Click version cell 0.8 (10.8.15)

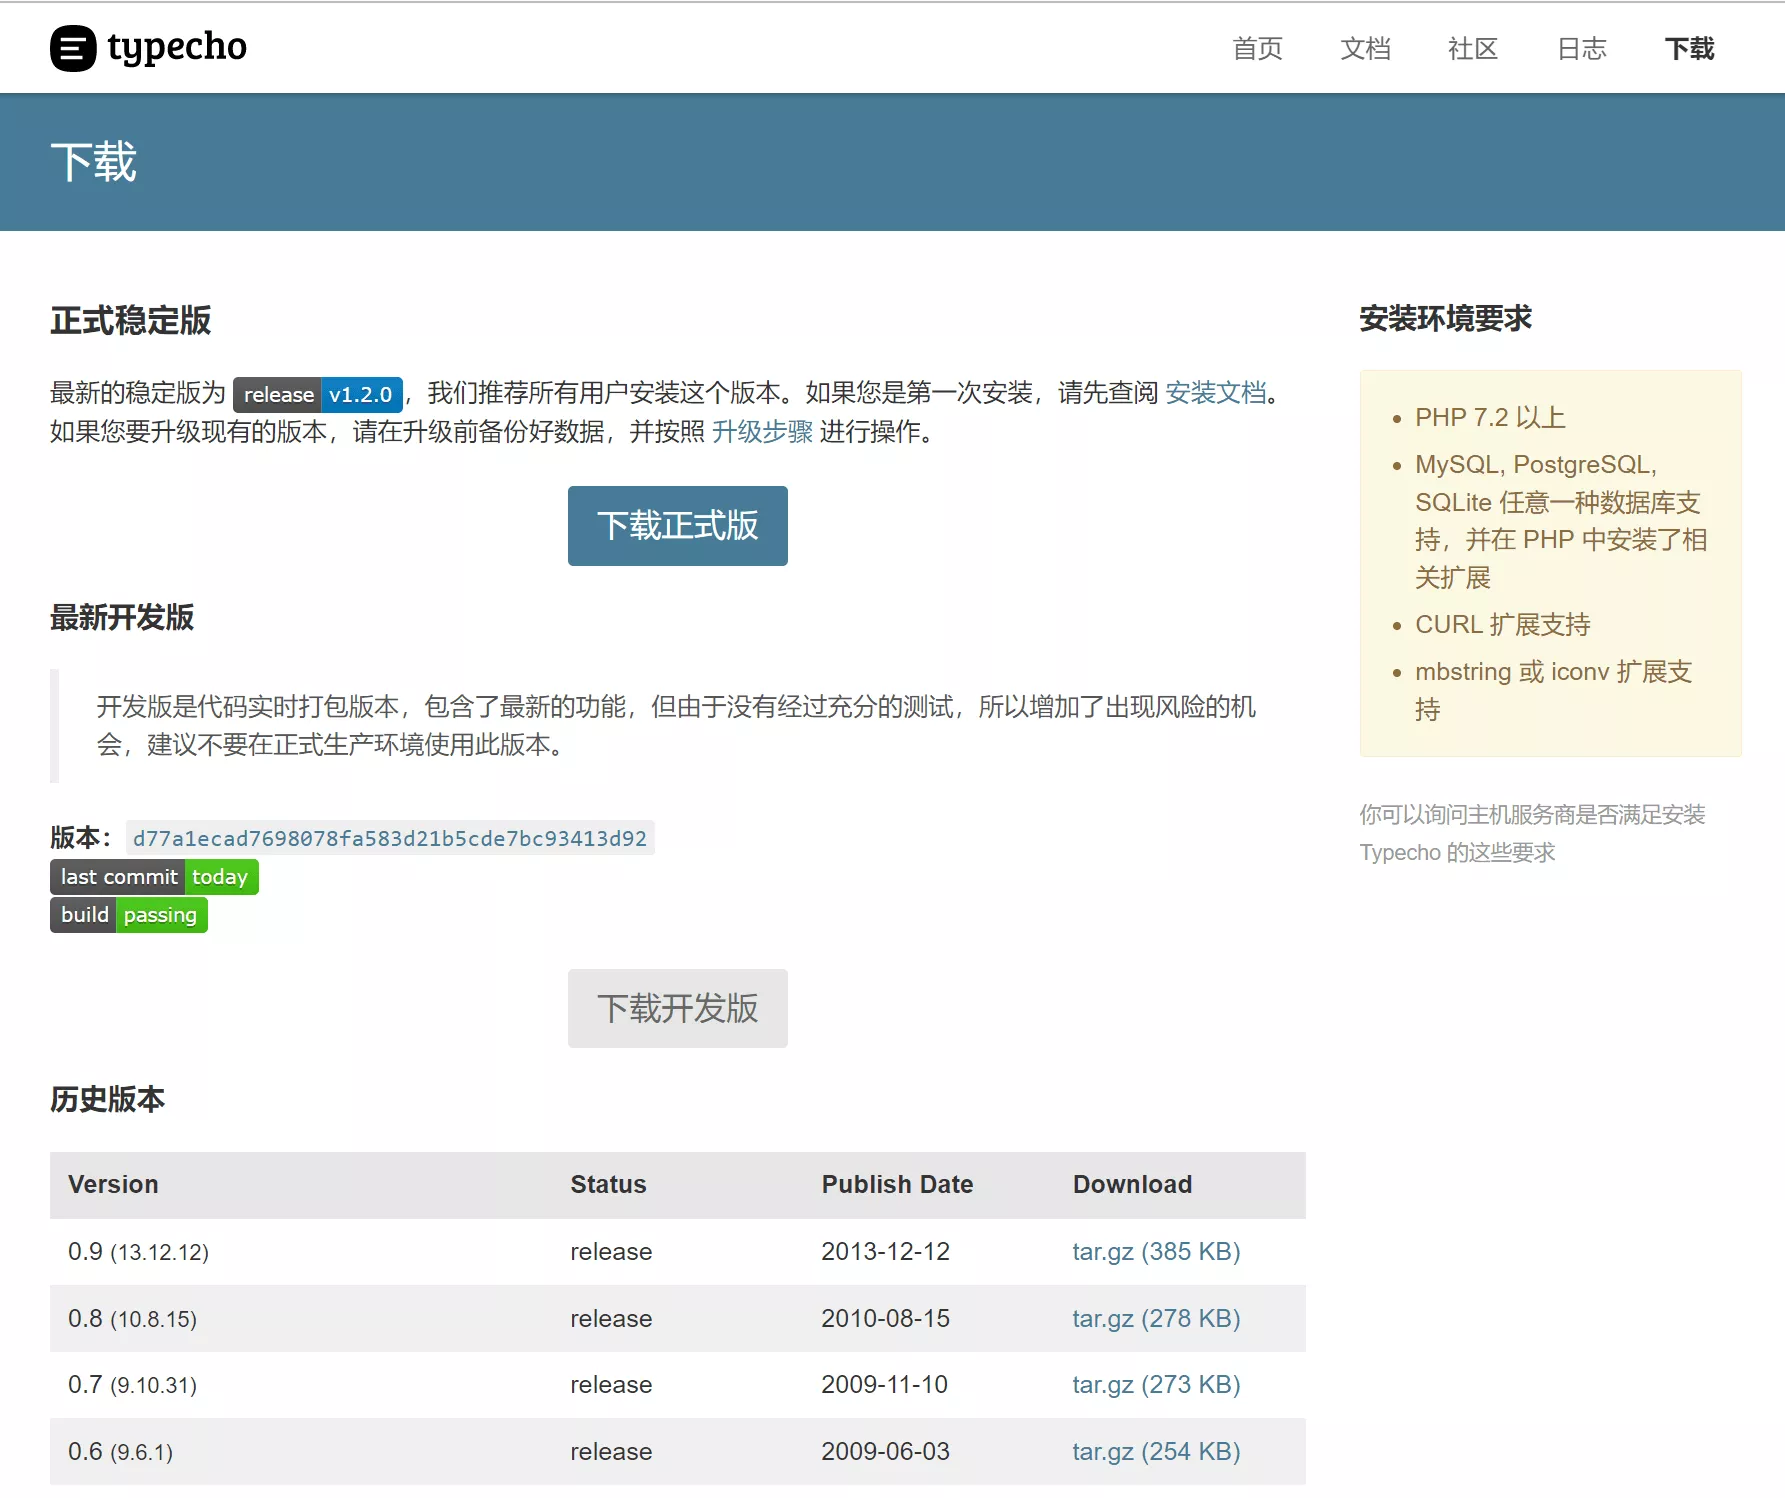pos(132,1319)
